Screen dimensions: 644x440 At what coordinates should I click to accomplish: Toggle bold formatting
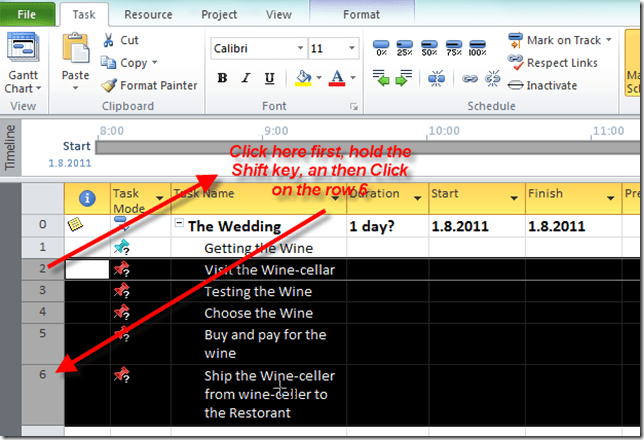(x=221, y=78)
